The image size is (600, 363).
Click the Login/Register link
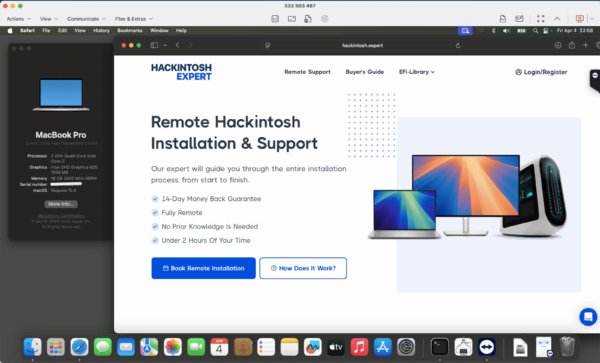(x=541, y=72)
